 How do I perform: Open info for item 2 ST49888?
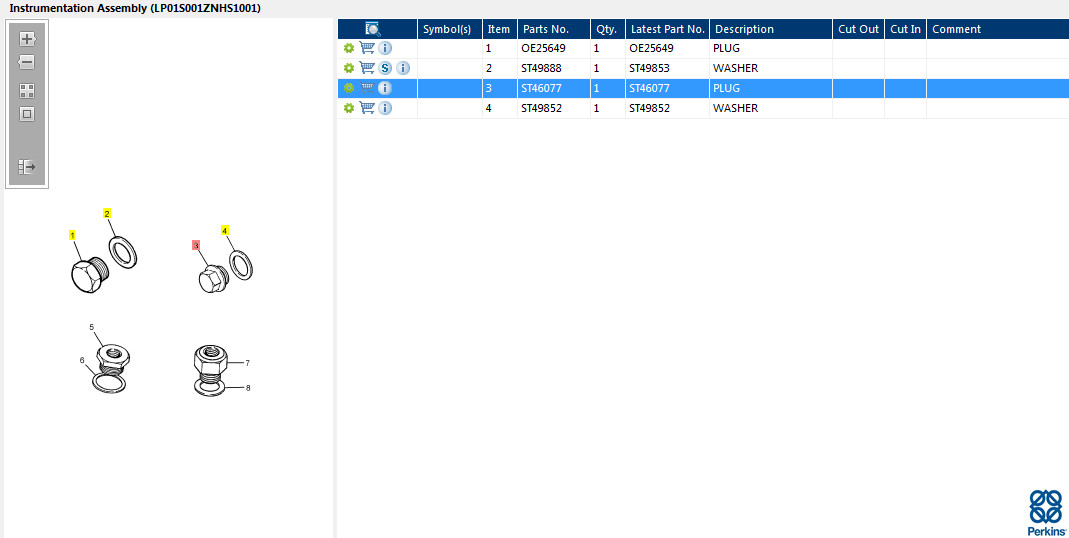(404, 68)
